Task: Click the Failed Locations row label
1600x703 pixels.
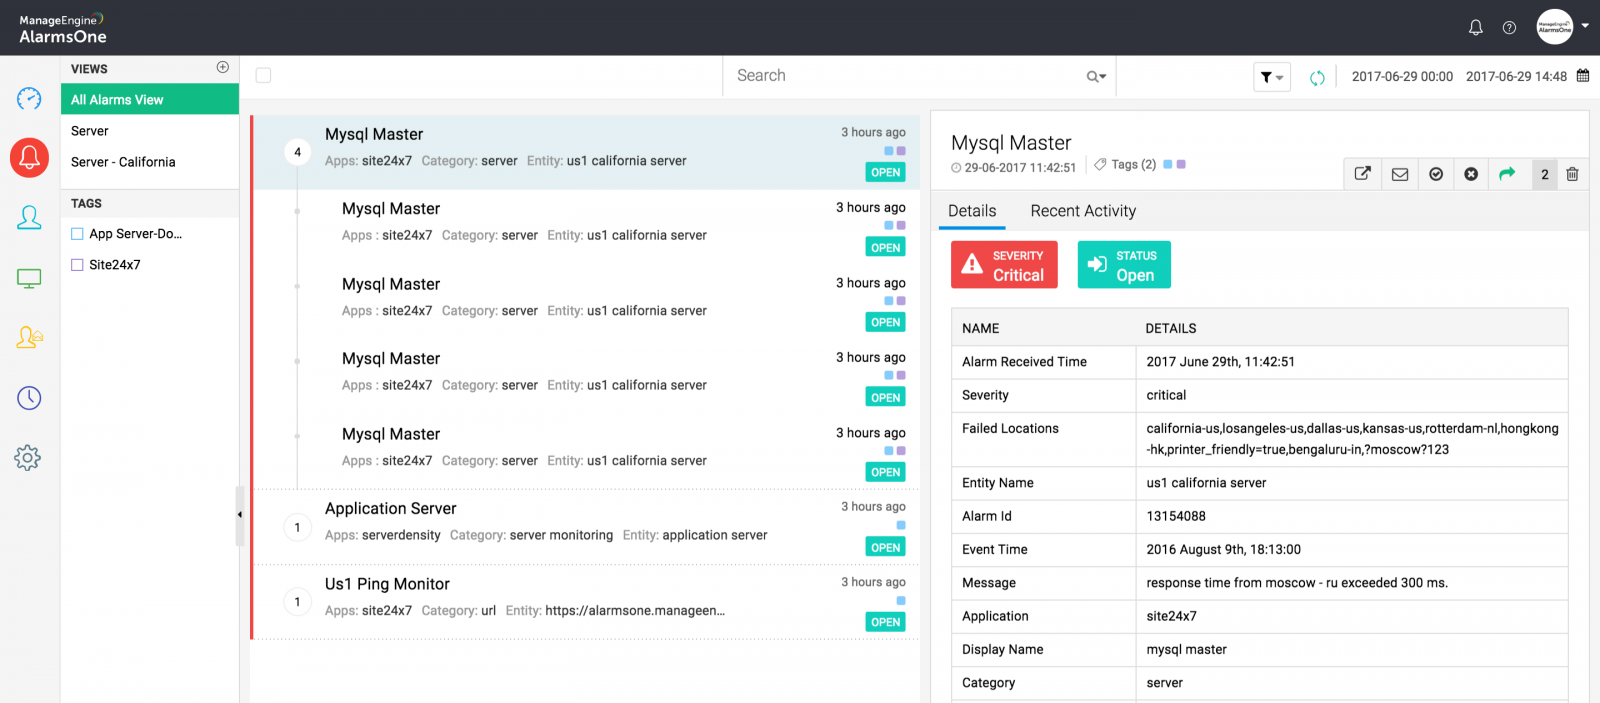Action: click(1010, 428)
